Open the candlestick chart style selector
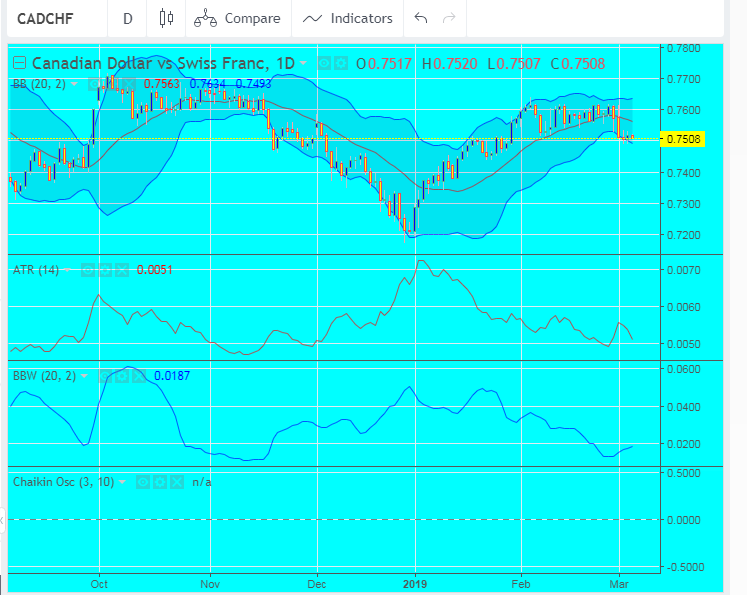The height and width of the screenshot is (595, 747). [166, 18]
